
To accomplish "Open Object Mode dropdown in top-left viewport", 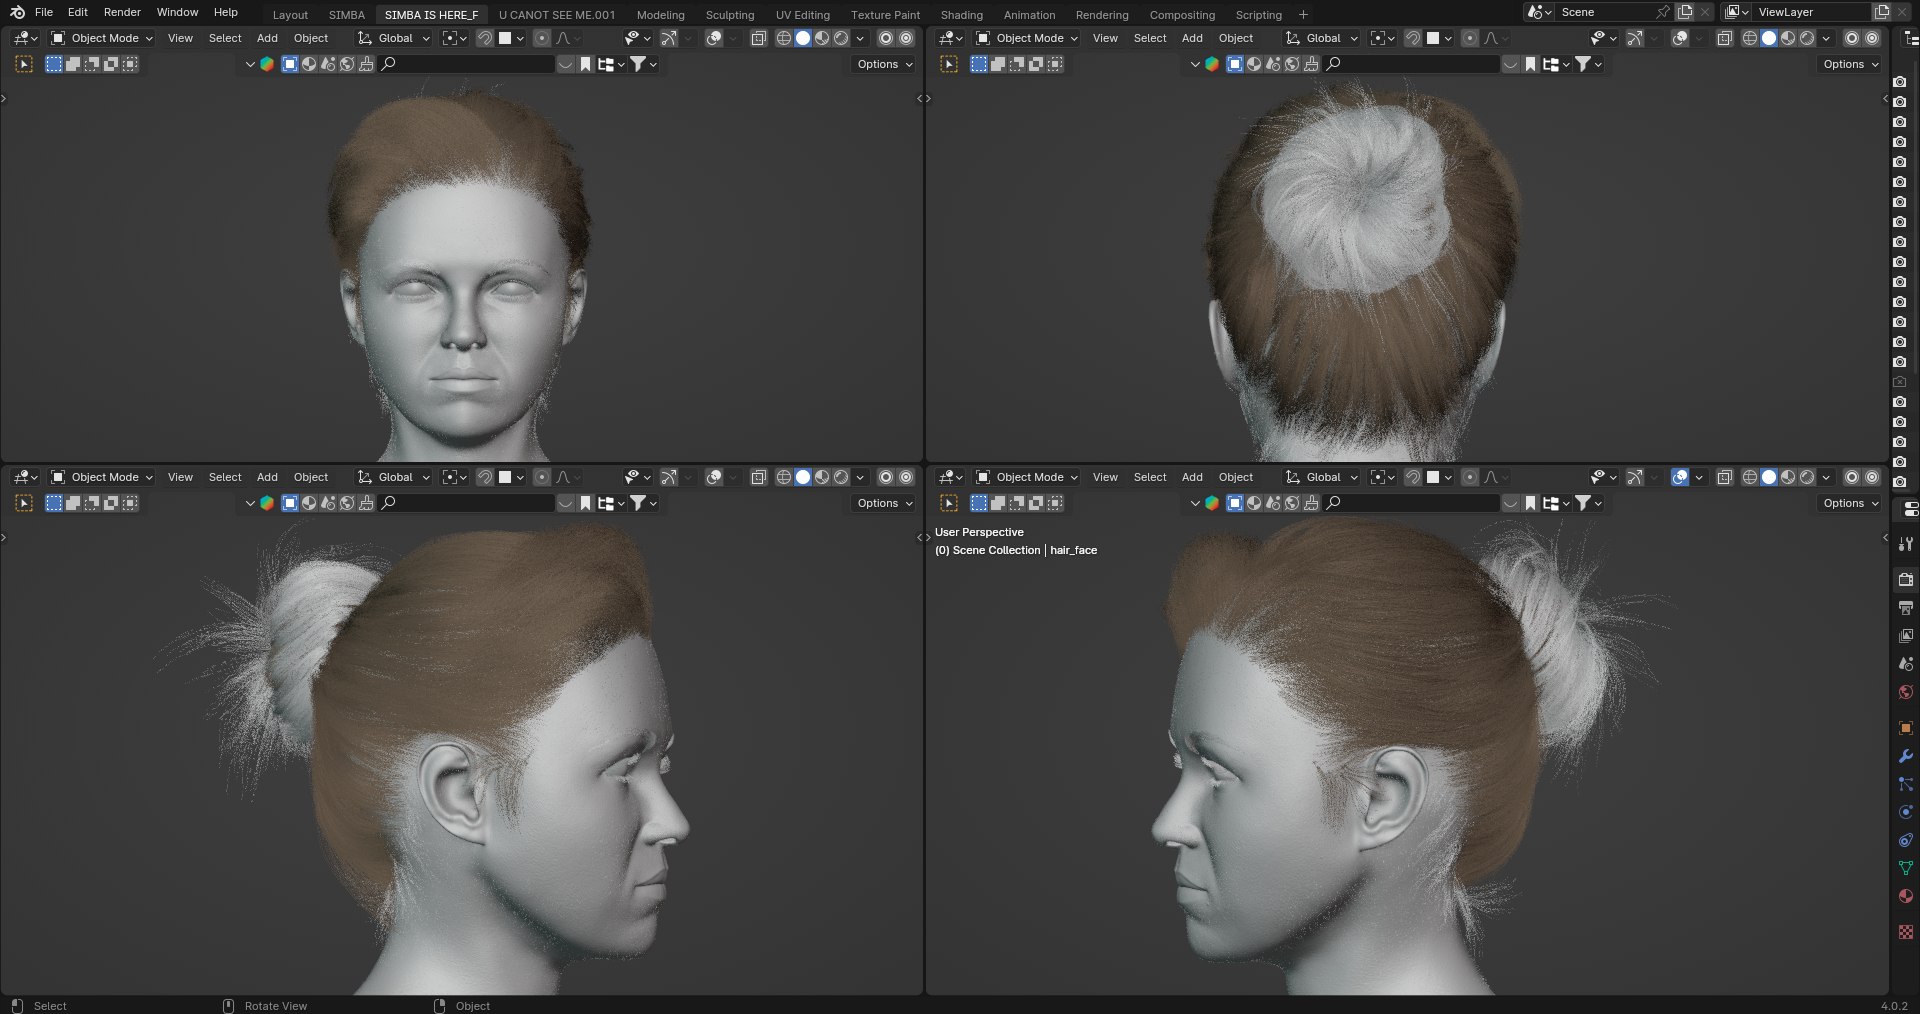I will (x=101, y=38).
